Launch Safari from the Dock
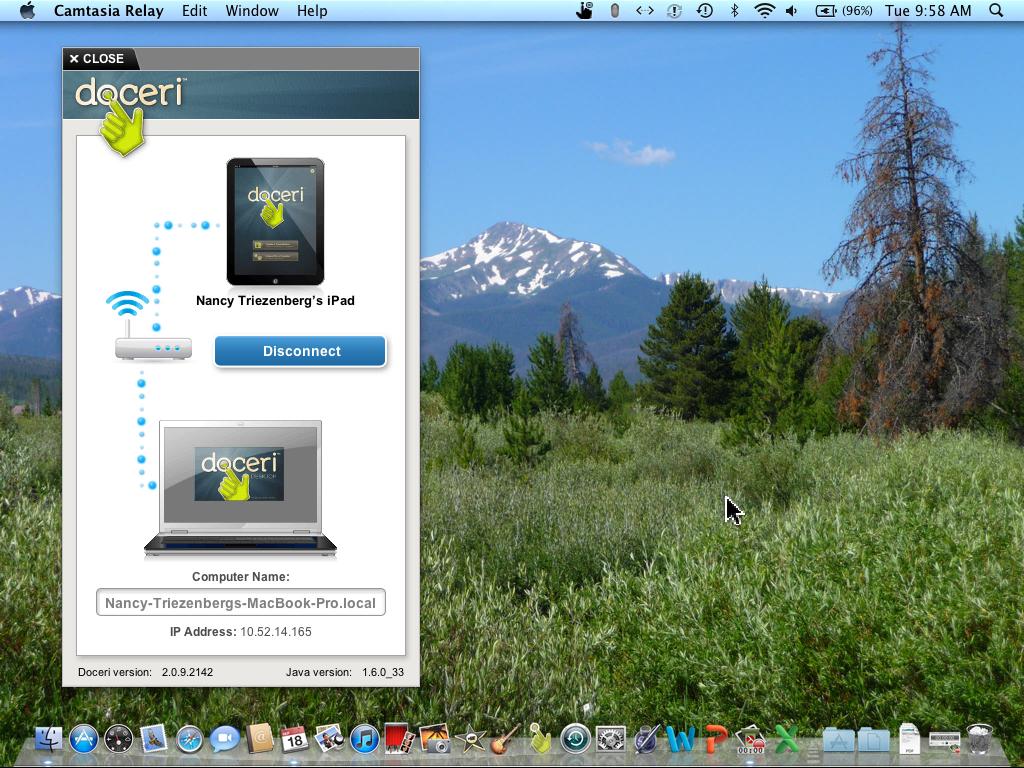This screenshot has height=768, width=1024. (x=189, y=739)
